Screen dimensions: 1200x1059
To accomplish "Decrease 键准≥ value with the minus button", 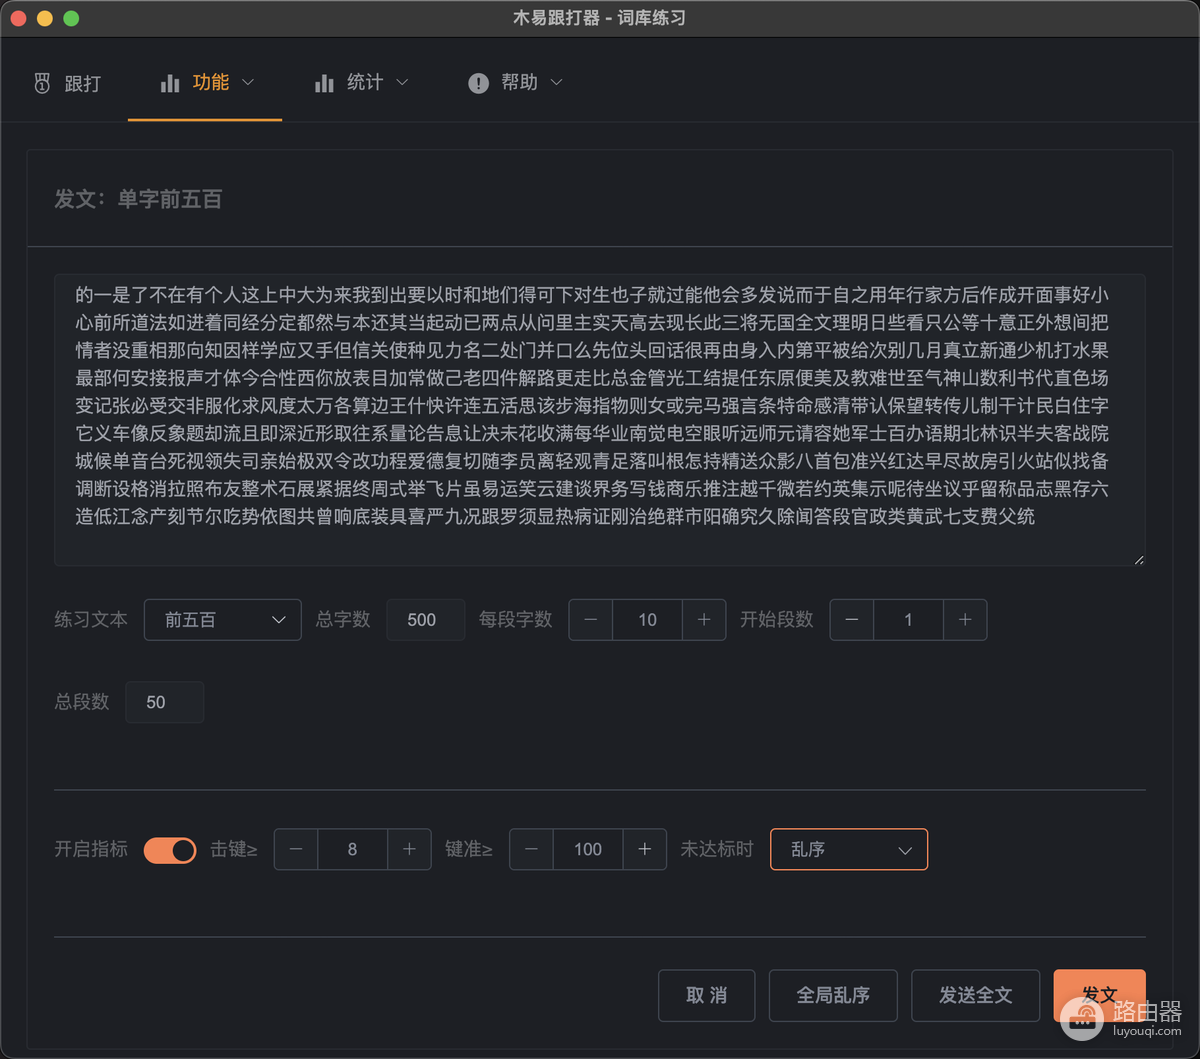I will [x=531, y=850].
